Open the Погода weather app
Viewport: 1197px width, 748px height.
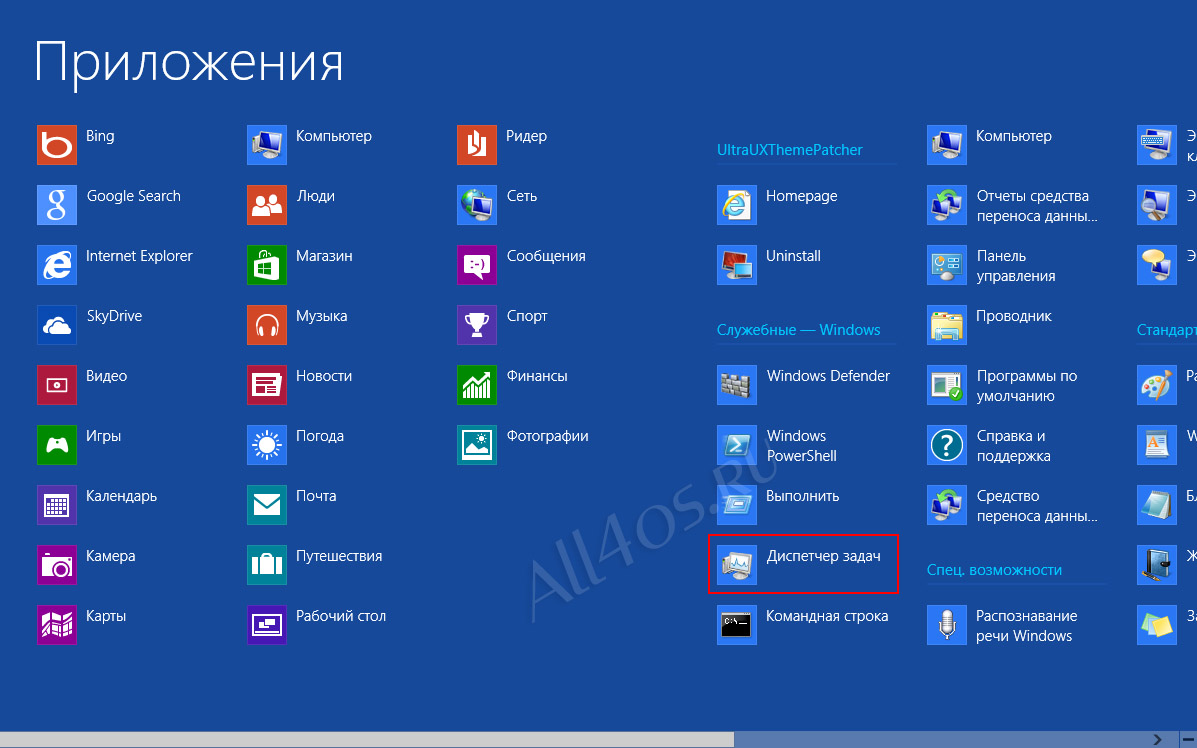pyautogui.click(x=266, y=445)
